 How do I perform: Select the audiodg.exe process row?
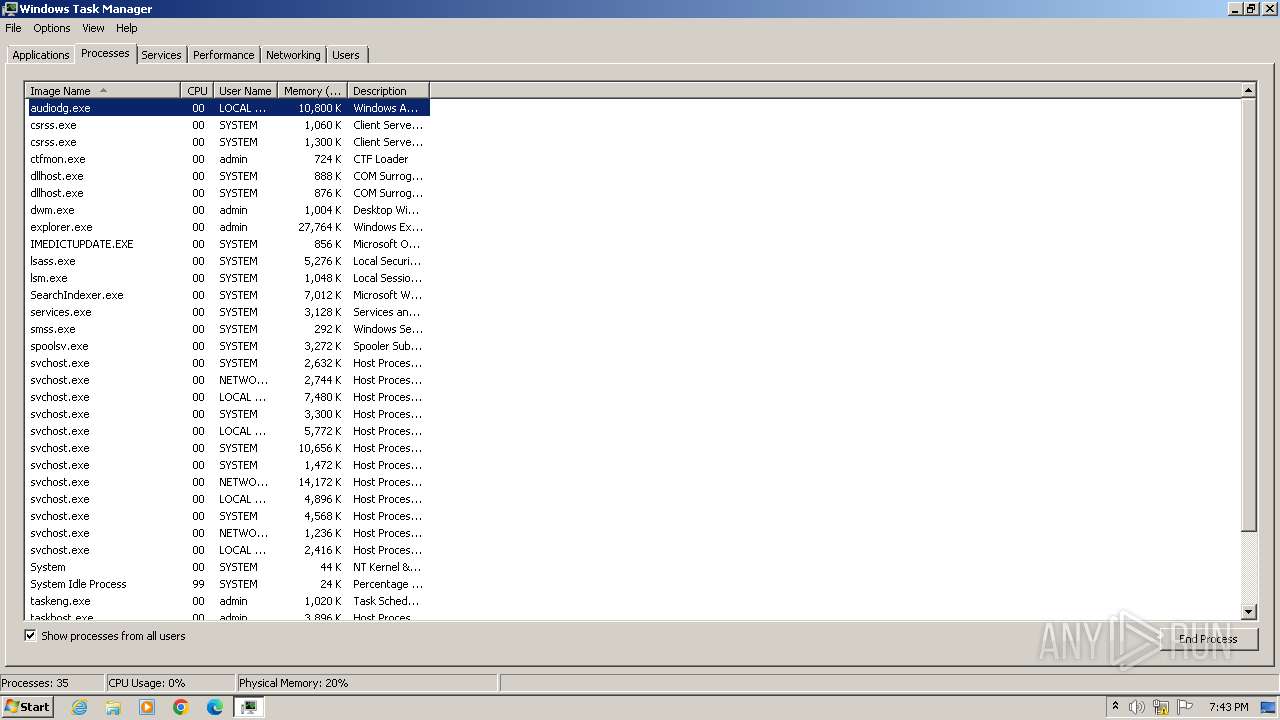pyautogui.click(x=227, y=108)
